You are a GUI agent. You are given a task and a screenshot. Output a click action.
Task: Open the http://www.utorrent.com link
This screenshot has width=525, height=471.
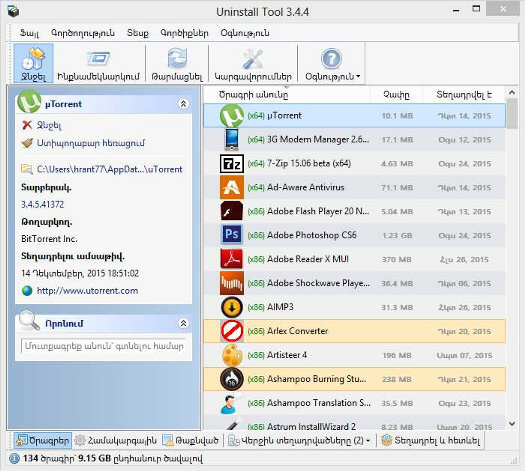[x=87, y=291]
